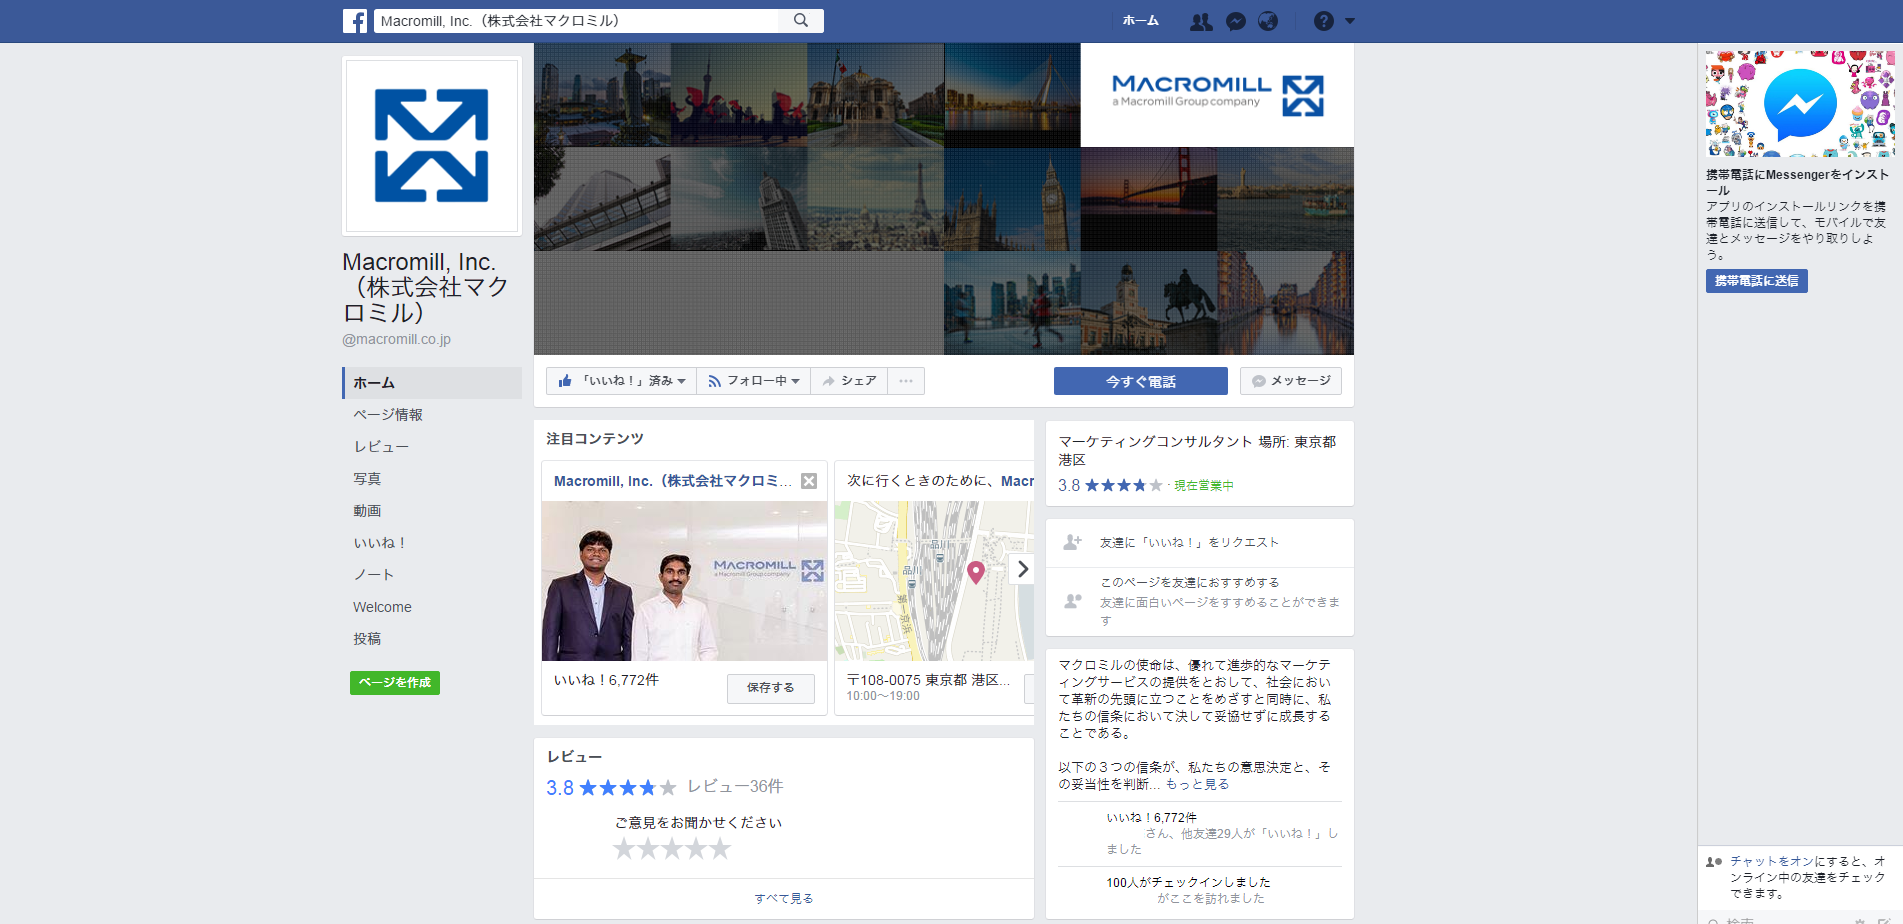This screenshot has width=1903, height=924.
Task: Open the Macromill cover photo logo
Action: pos(1217,95)
